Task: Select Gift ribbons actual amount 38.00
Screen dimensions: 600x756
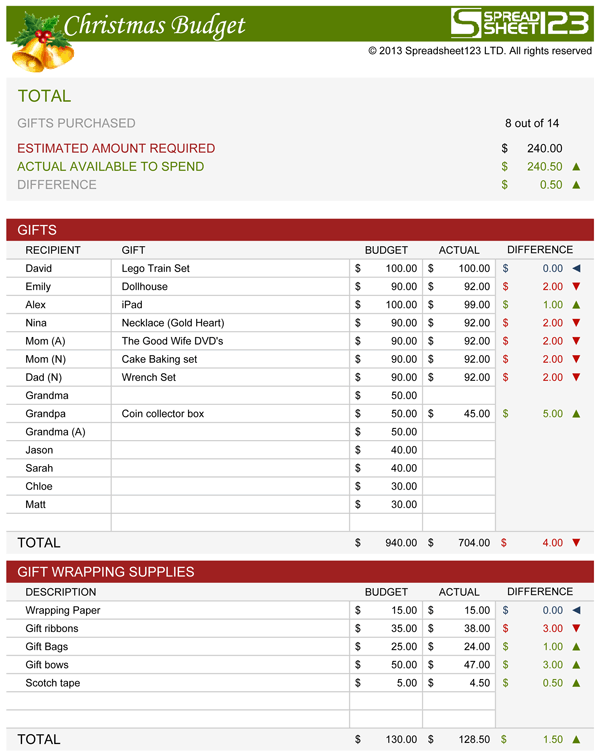Action: point(459,629)
